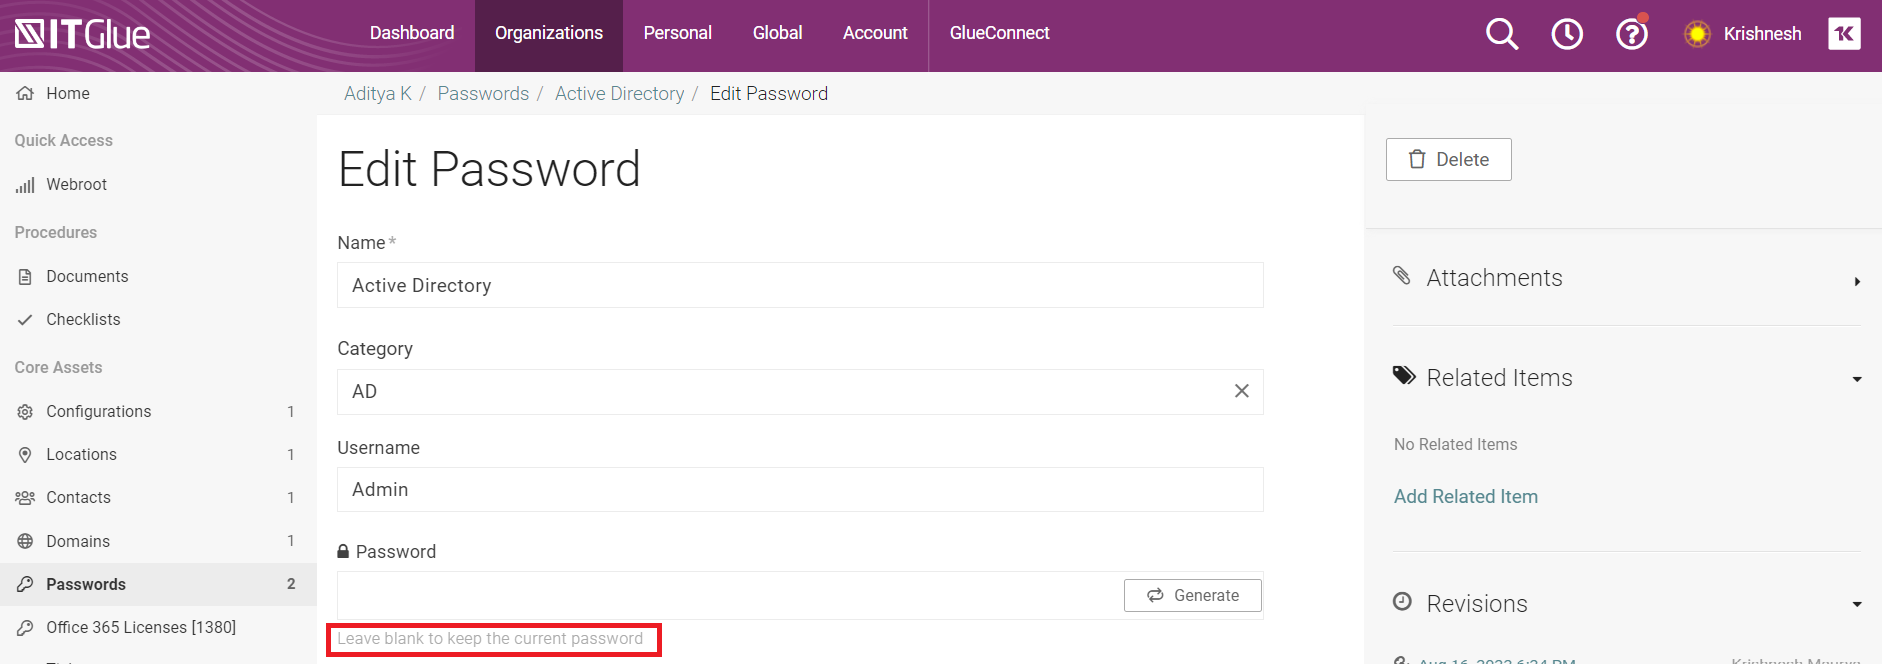Viewport: 1882px width, 664px height.
Task: Click the Name input field
Action: [x=800, y=285]
